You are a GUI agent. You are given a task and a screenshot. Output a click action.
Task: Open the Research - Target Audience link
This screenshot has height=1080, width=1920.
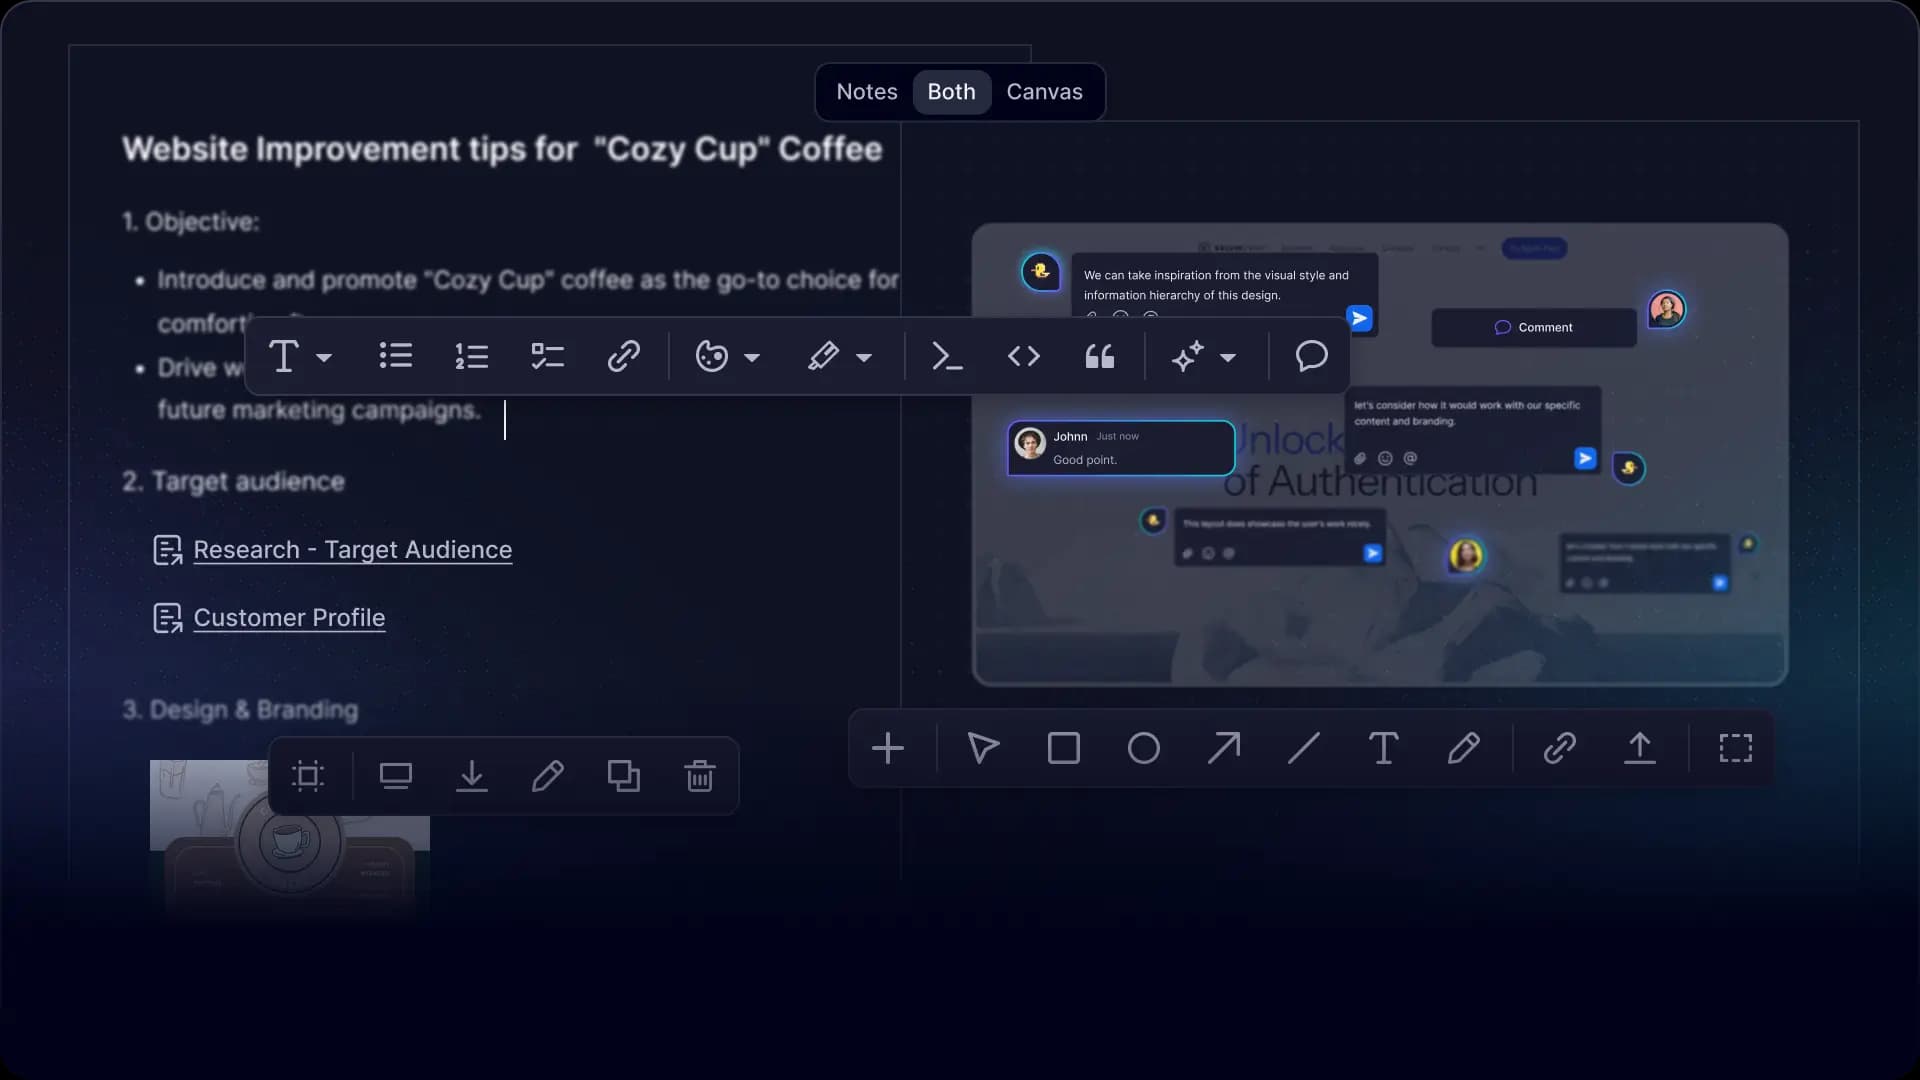pos(352,550)
